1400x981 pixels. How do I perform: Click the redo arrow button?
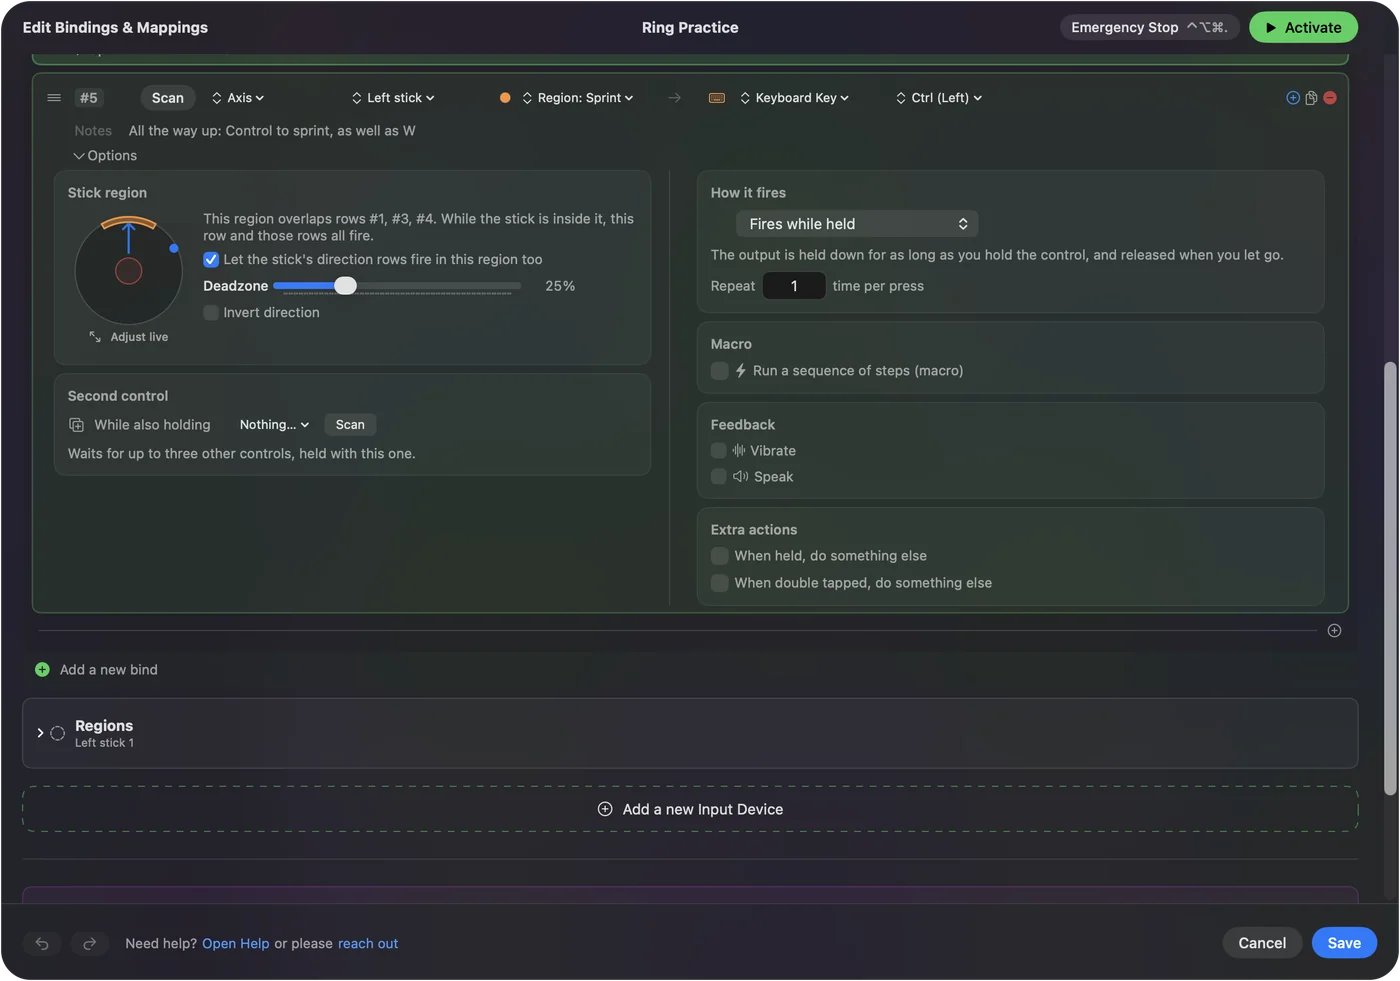point(89,944)
